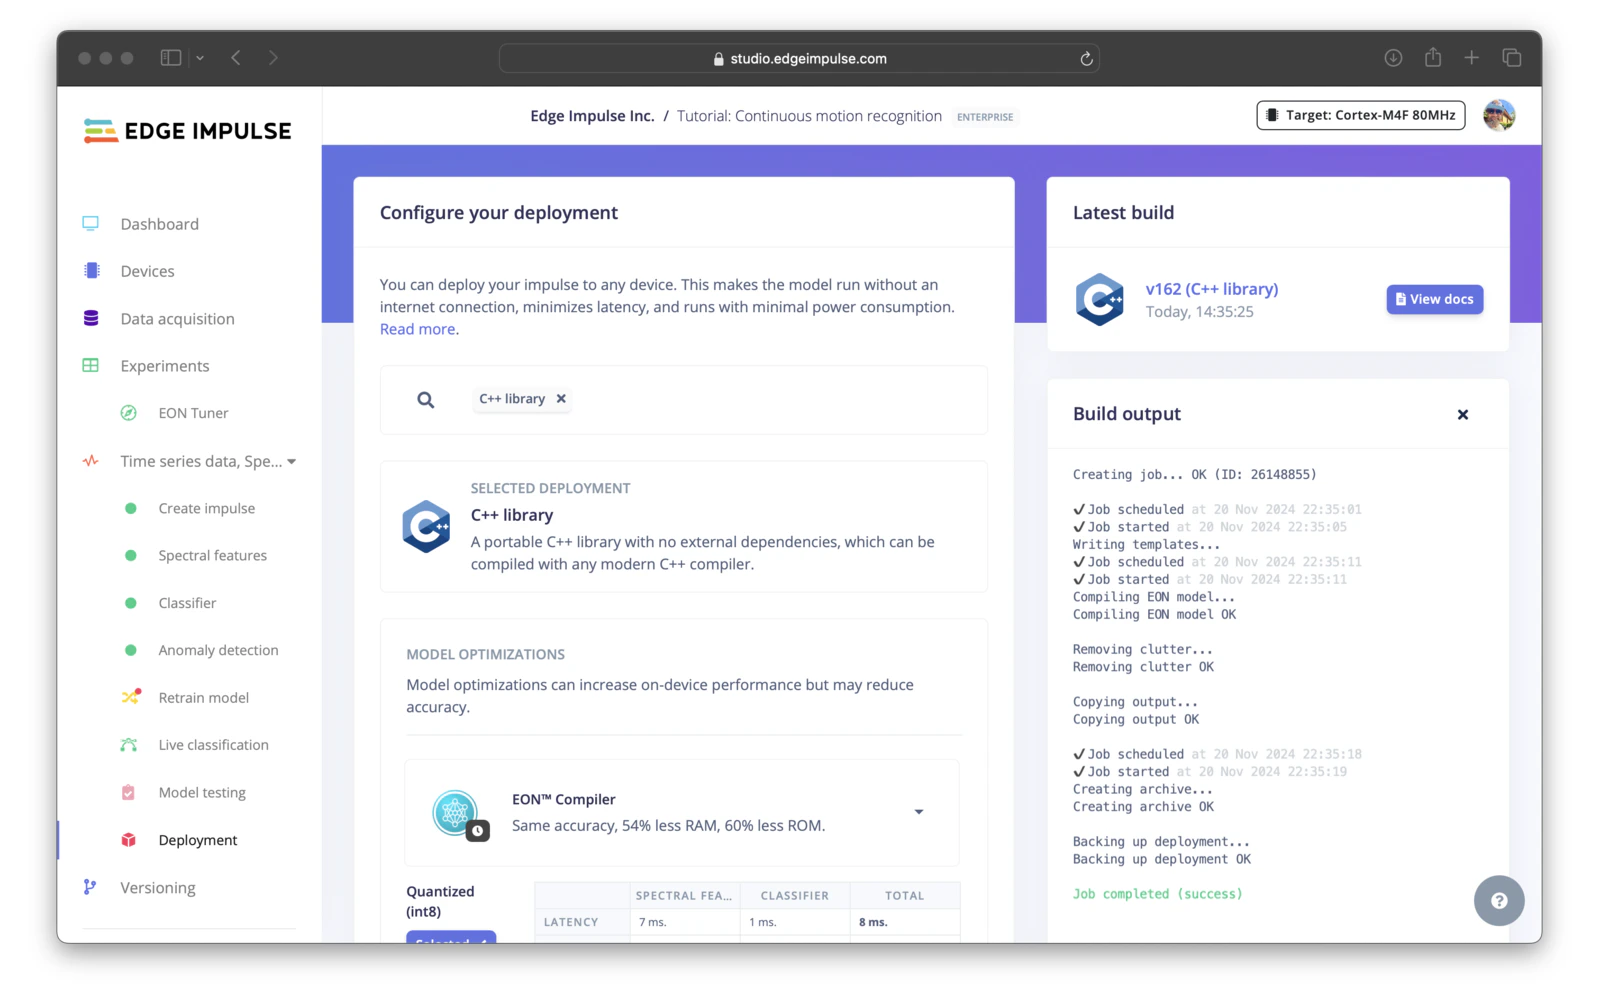Switch to Experiments section

point(165,365)
